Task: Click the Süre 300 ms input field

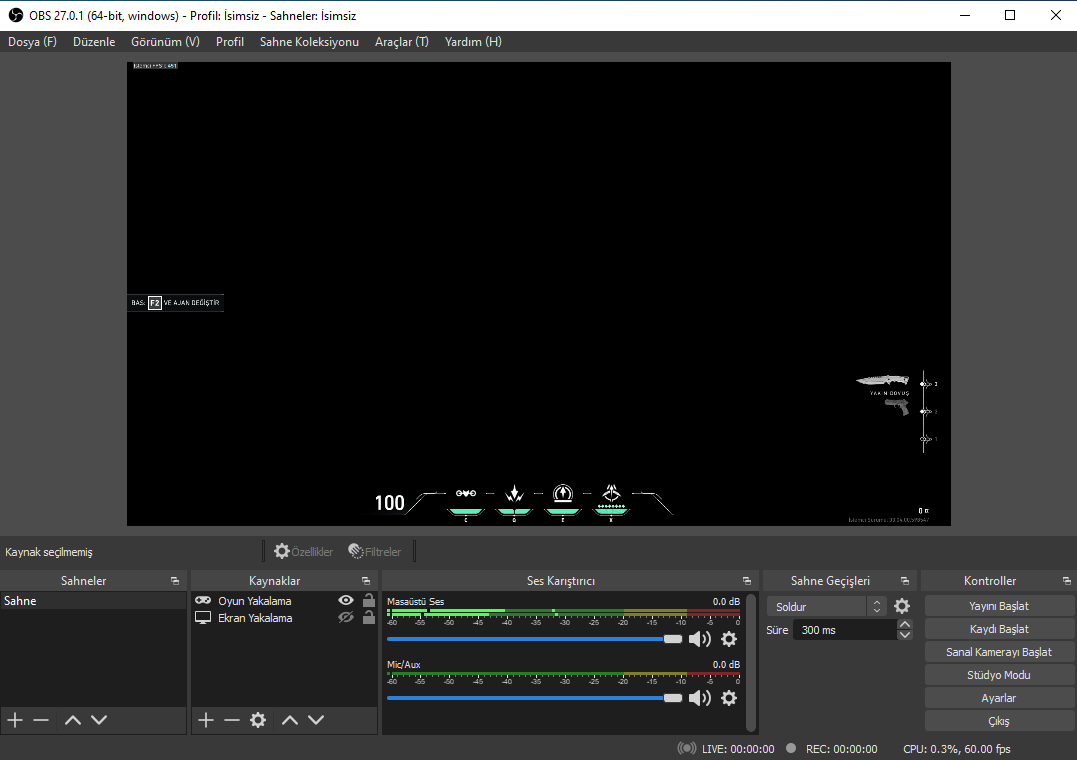Action: point(844,630)
